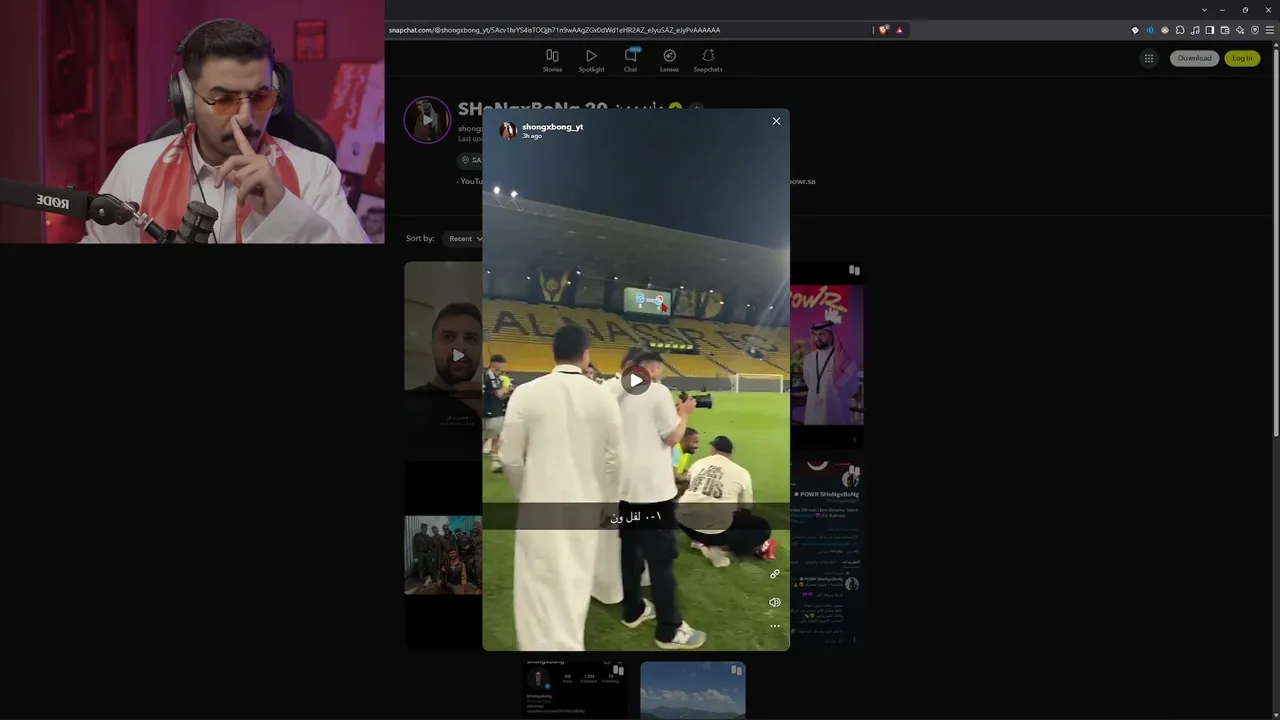
Task: Play the paused story video
Action: [x=636, y=380]
